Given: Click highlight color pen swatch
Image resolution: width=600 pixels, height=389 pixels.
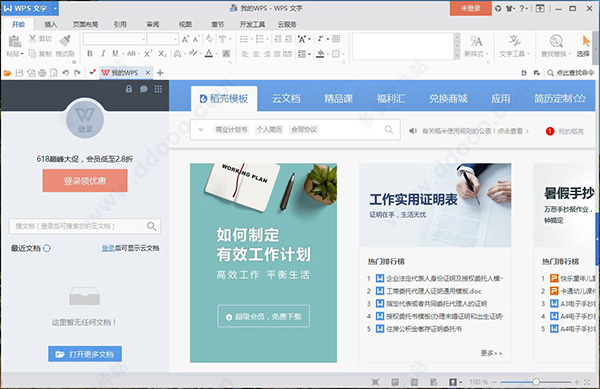Looking at the screenshot, I should (193, 54).
